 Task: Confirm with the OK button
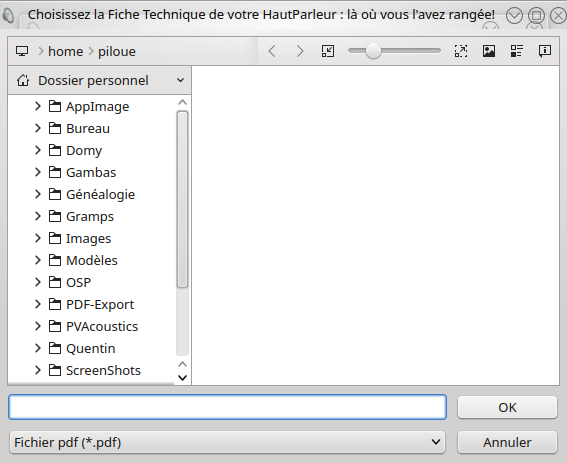click(x=507, y=407)
